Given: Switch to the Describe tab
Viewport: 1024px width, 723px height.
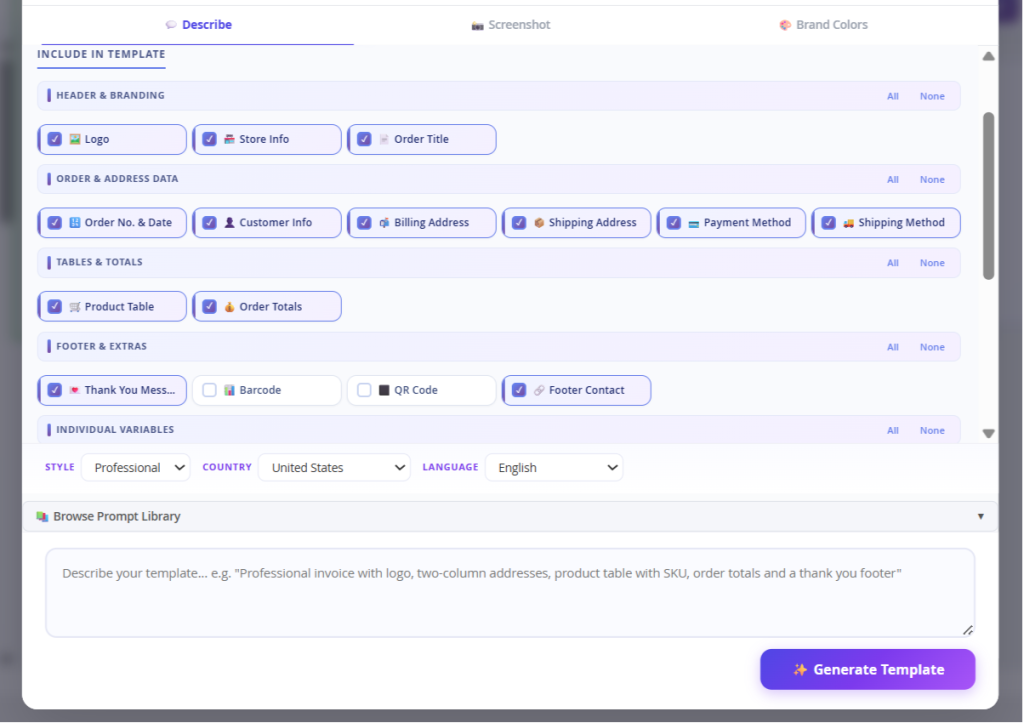Looking at the screenshot, I should coord(197,25).
